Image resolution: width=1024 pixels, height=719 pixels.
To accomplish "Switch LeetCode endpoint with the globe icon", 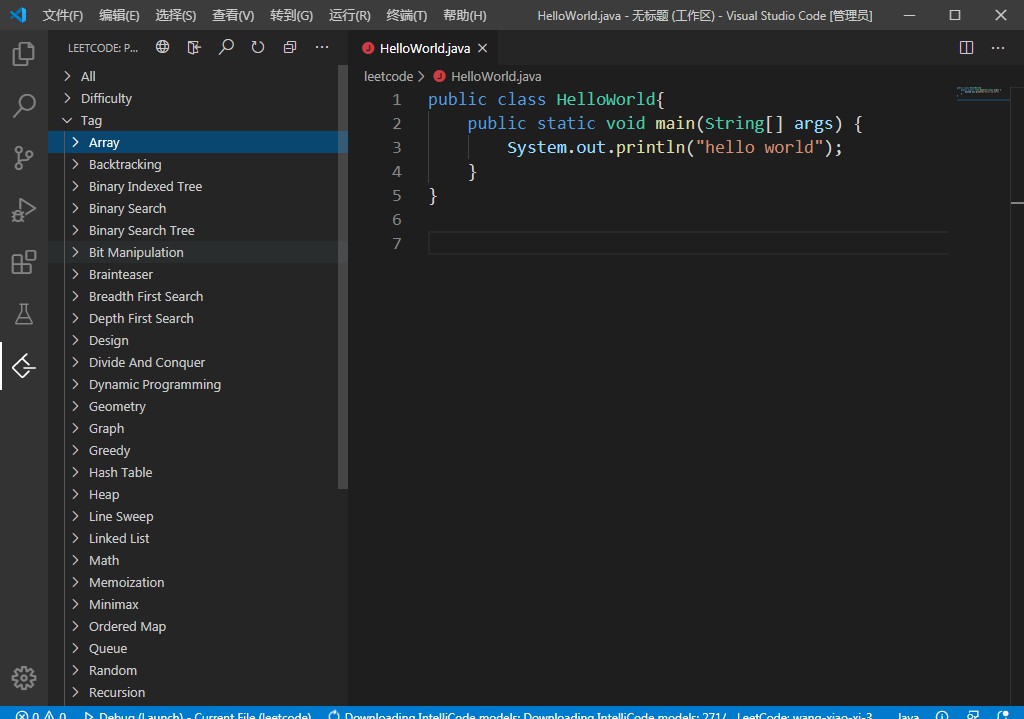I will coord(163,47).
